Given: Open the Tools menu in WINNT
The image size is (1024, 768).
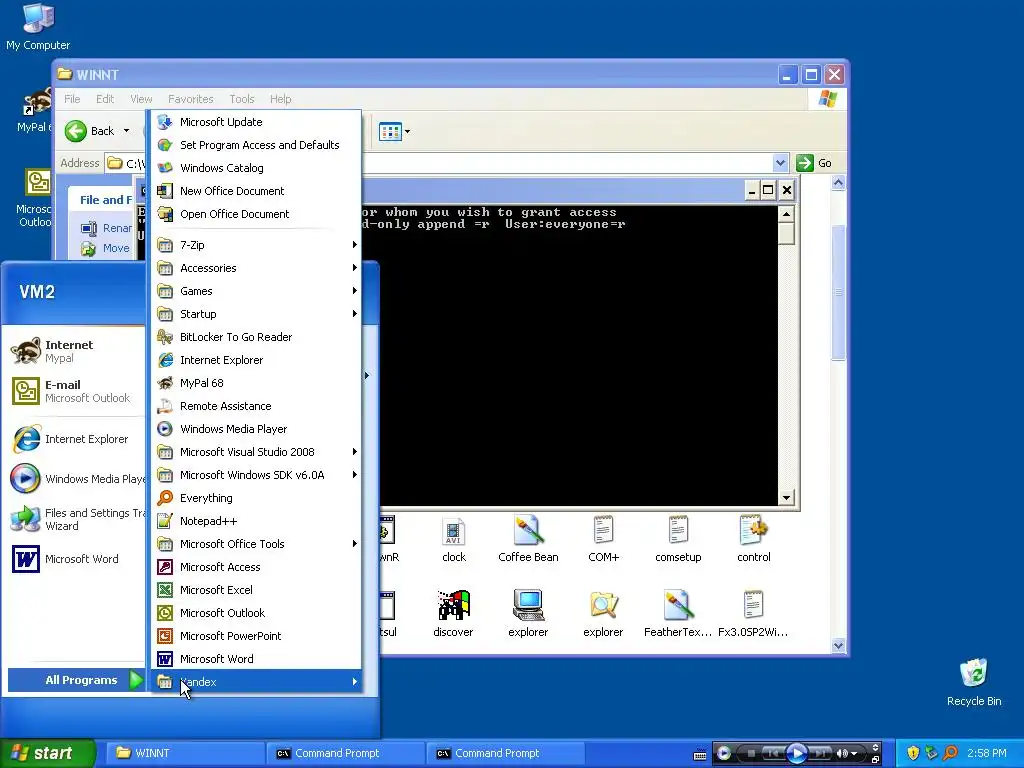Looking at the screenshot, I should 242,99.
